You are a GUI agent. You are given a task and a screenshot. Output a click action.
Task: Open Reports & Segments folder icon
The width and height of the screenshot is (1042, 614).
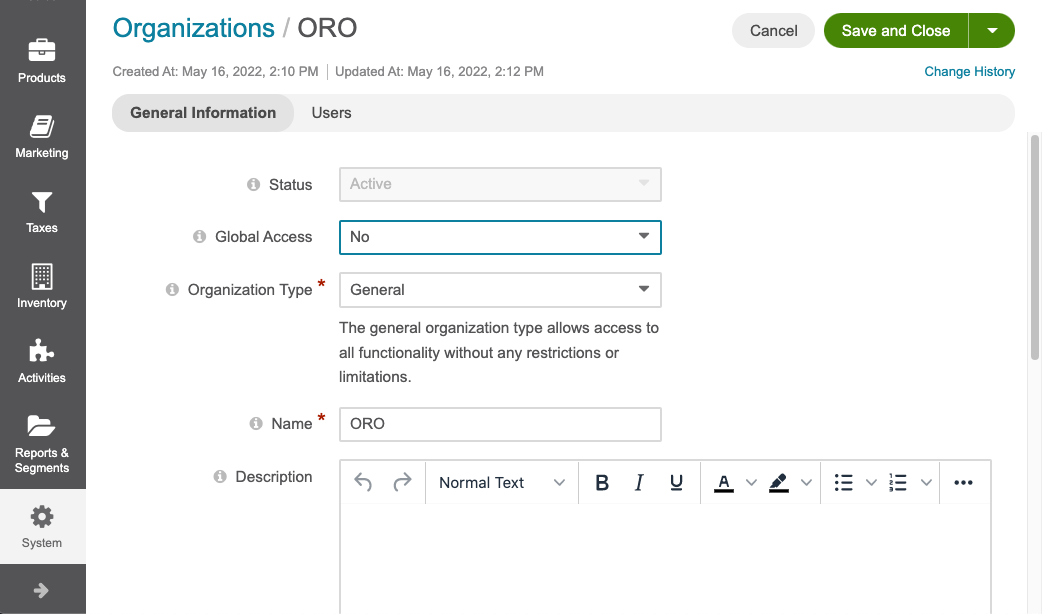pos(42,425)
